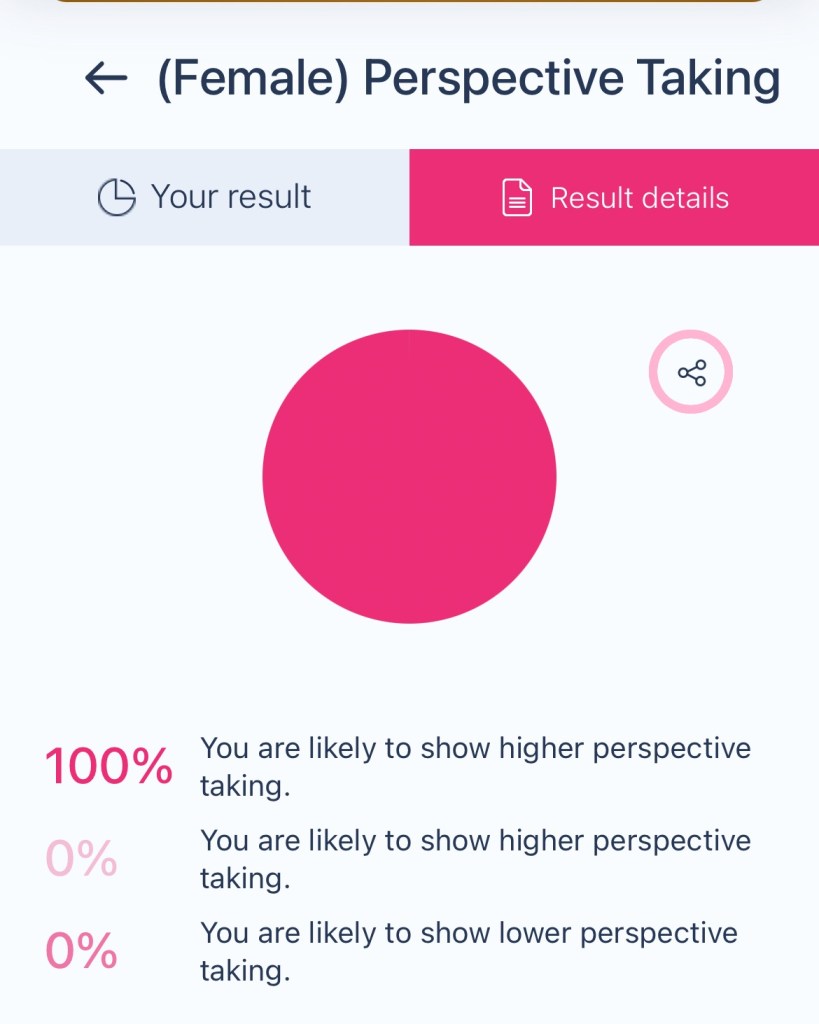Click the document icon in Result details tab
The width and height of the screenshot is (819, 1024).
[516, 198]
